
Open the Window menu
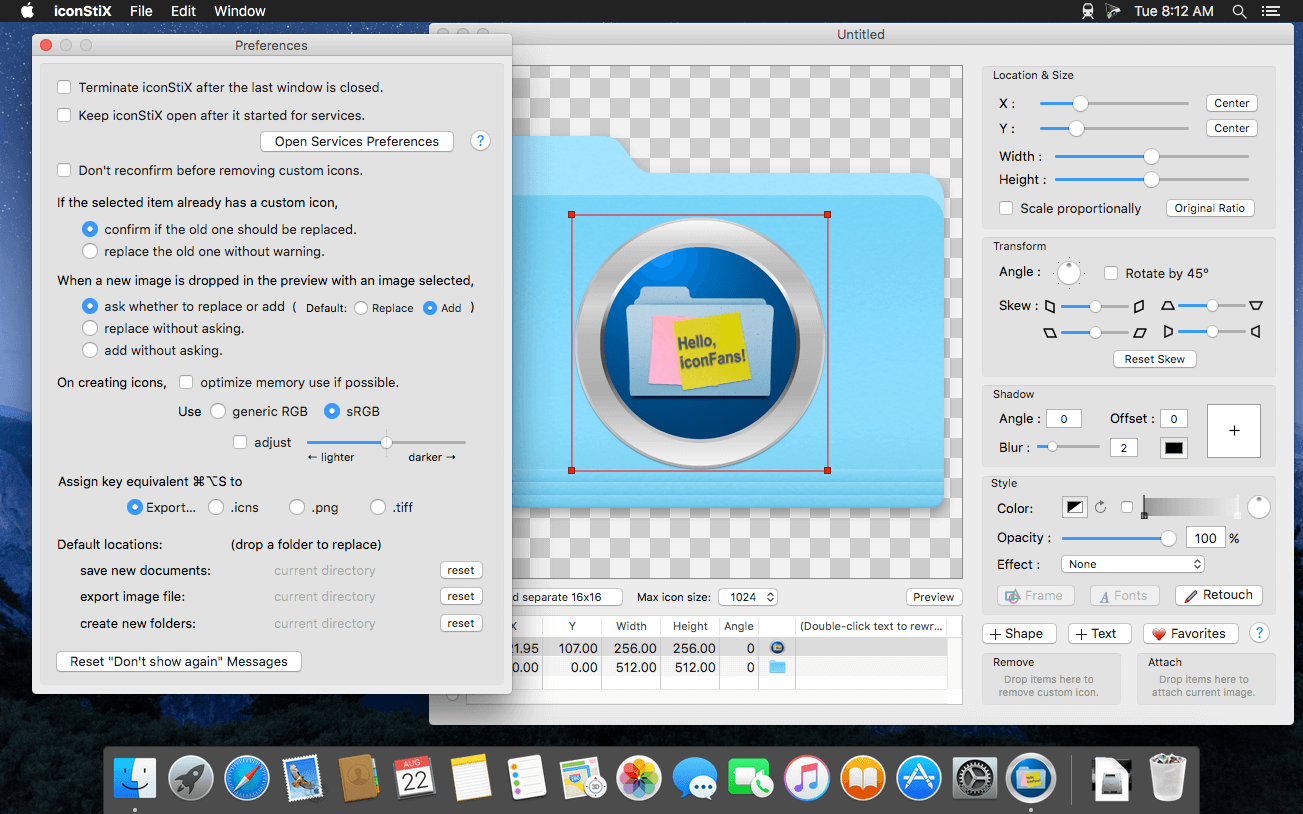pyautogui.click(x=240, y=11)
